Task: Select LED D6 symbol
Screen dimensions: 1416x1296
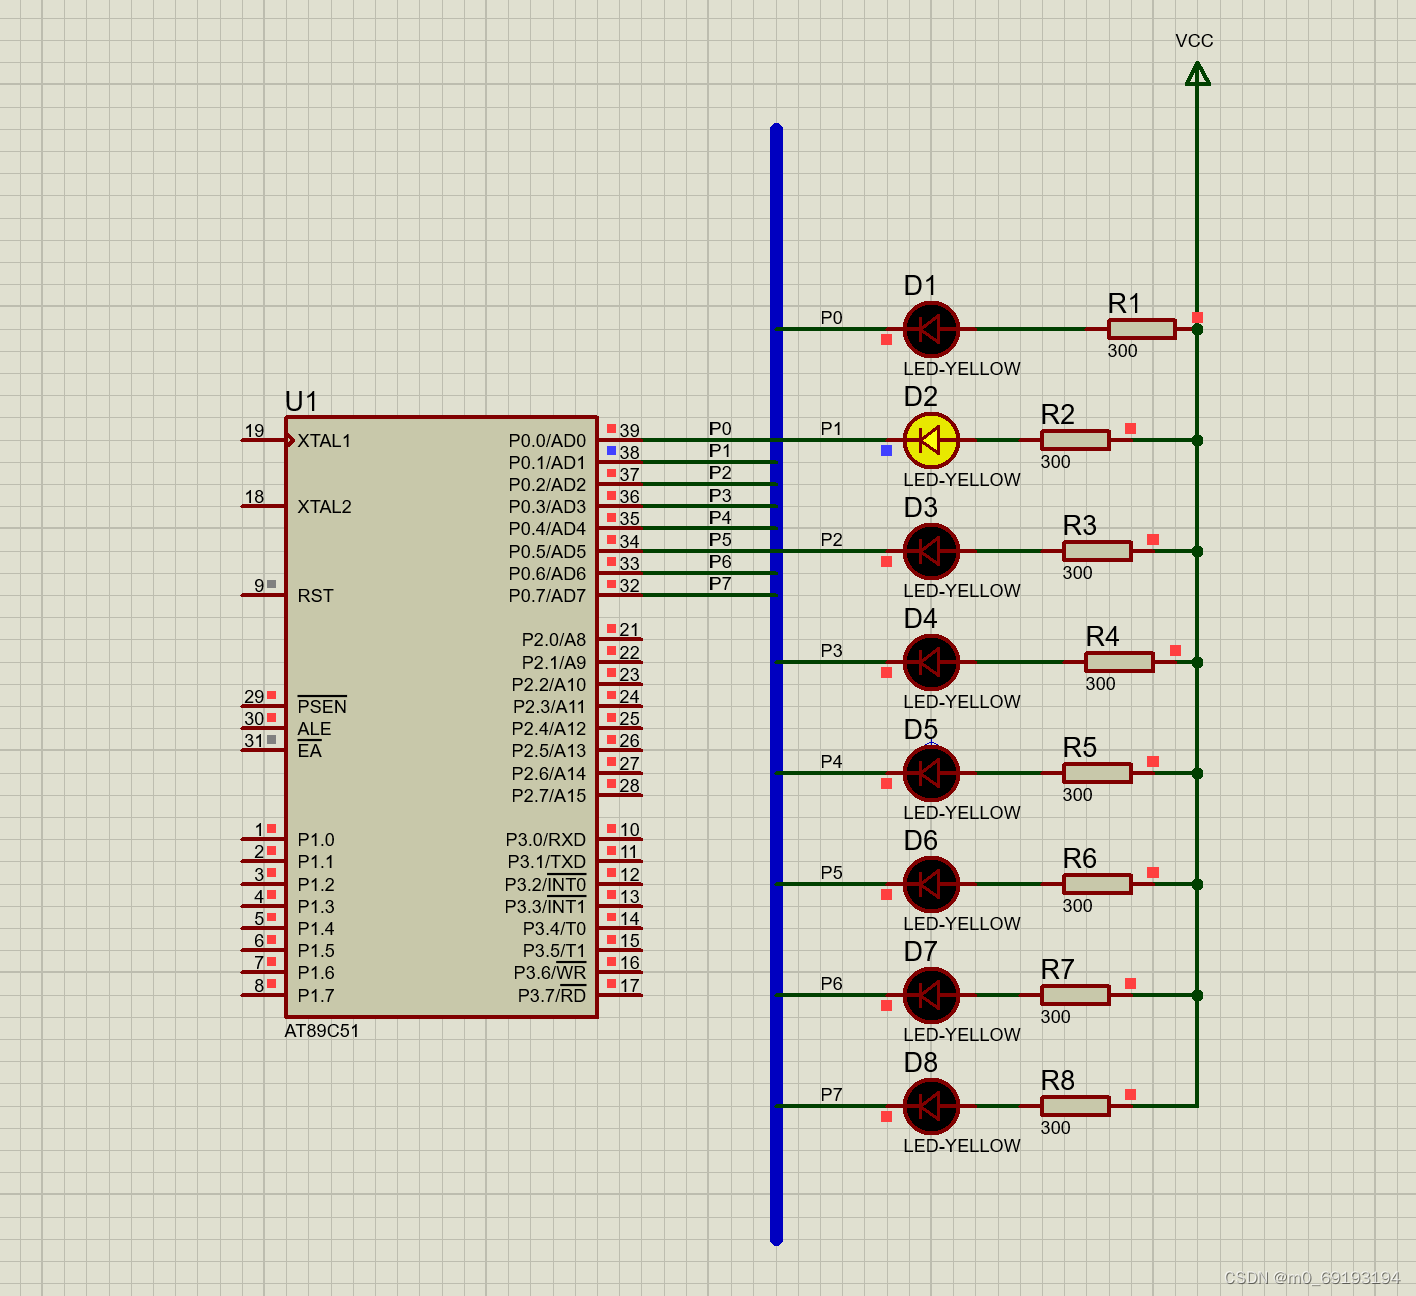Action: tap(931, 884)
